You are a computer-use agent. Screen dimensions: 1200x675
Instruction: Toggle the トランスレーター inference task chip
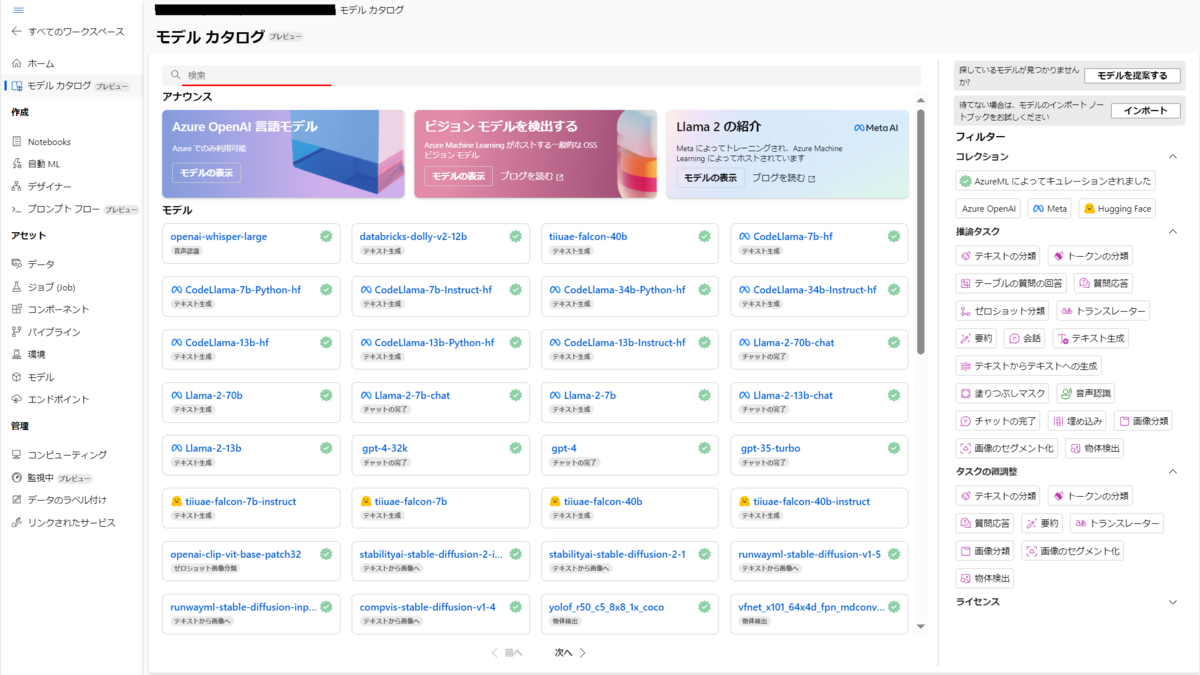point(1102,311)
